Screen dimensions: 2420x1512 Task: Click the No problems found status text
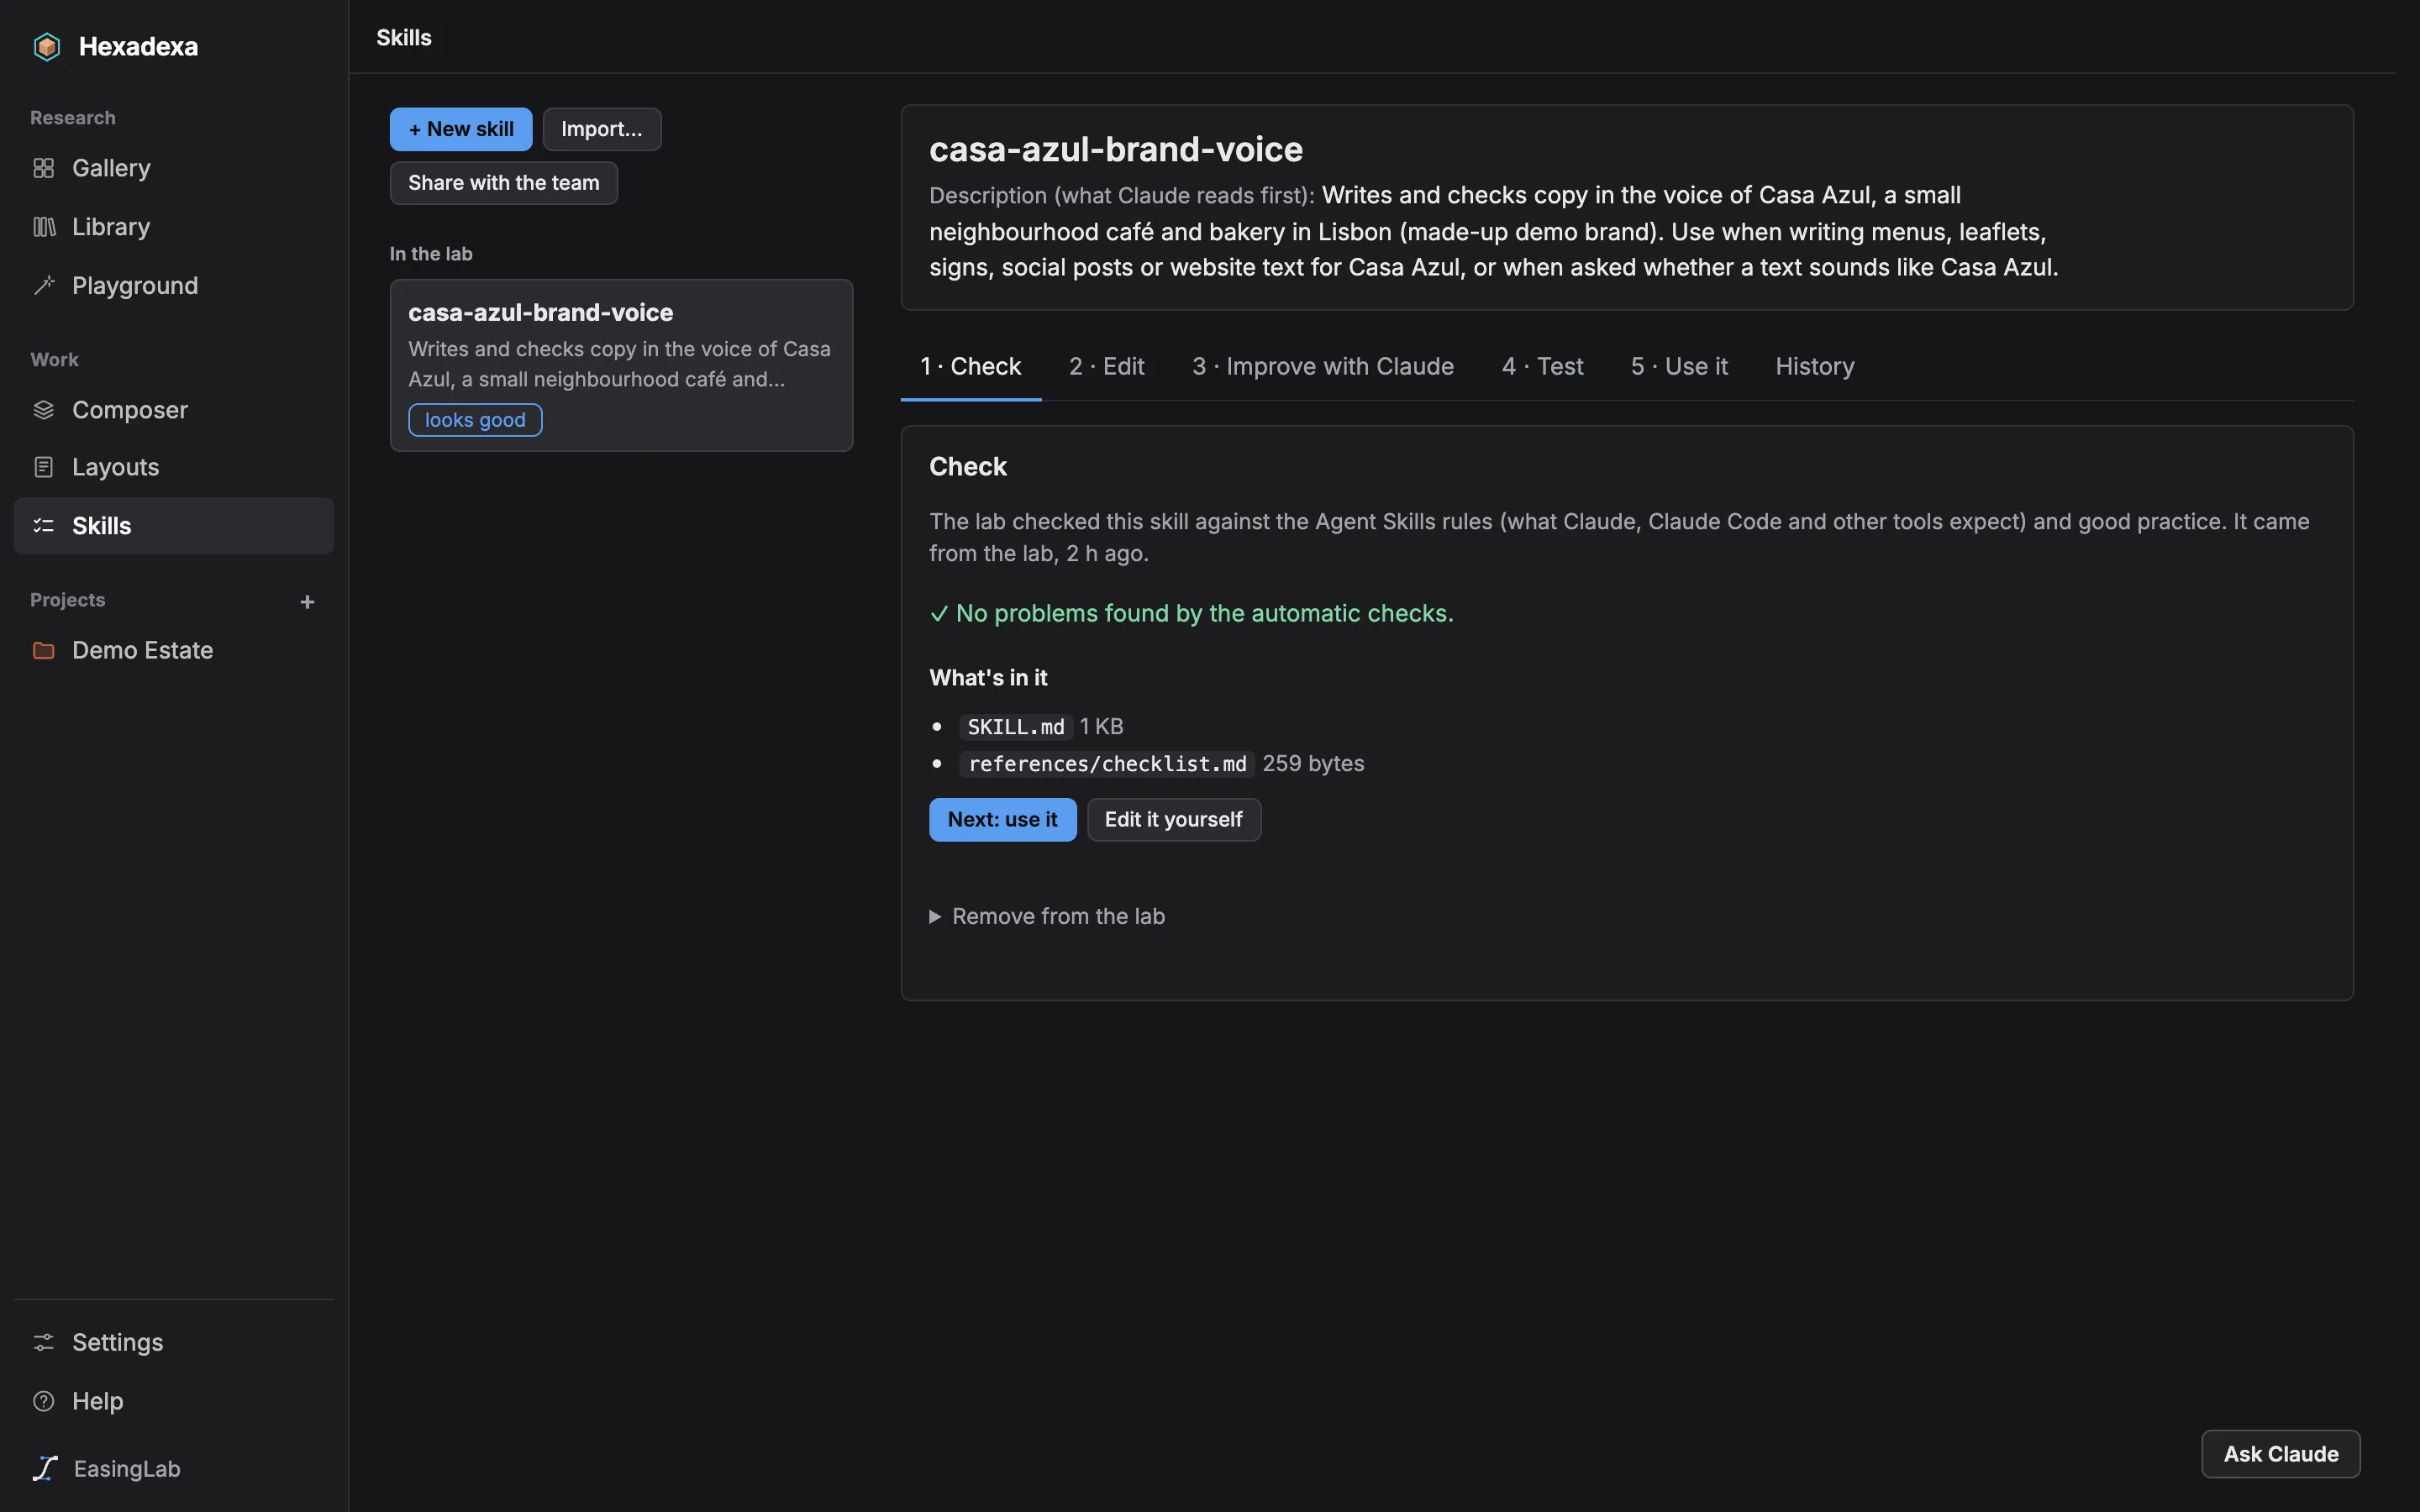tap(1192, 613)
